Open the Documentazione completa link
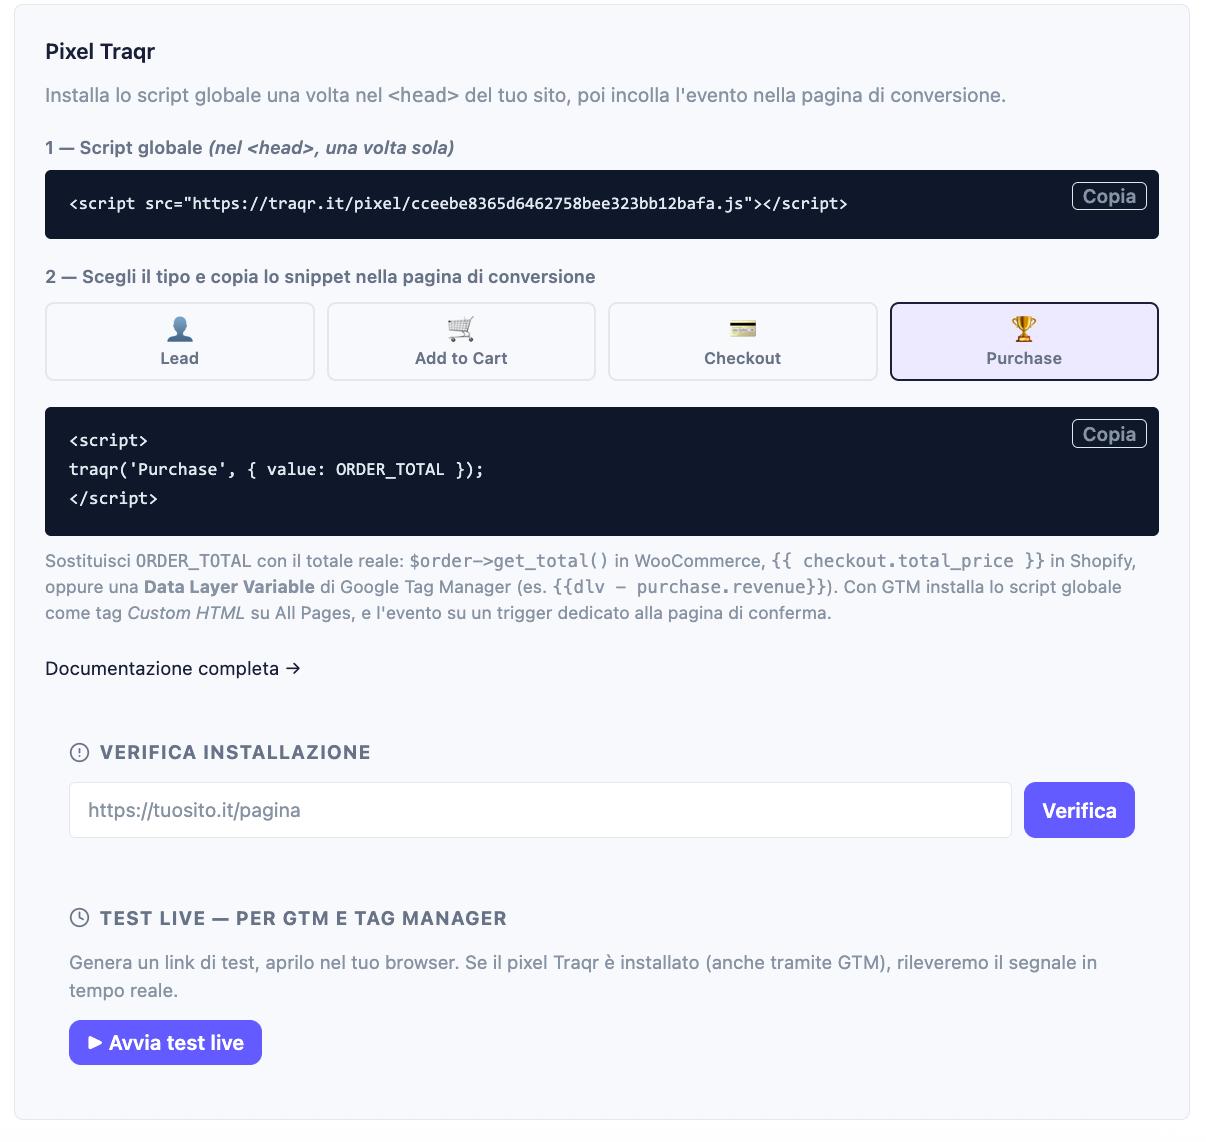 [173, 668]
